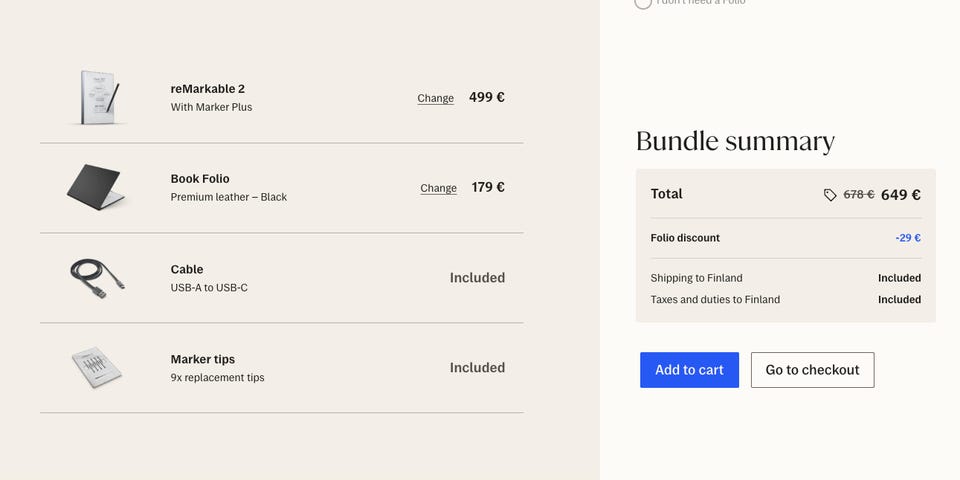Click the Cable item title
Viewport: 960px width, 480px height.
[187, 269]
